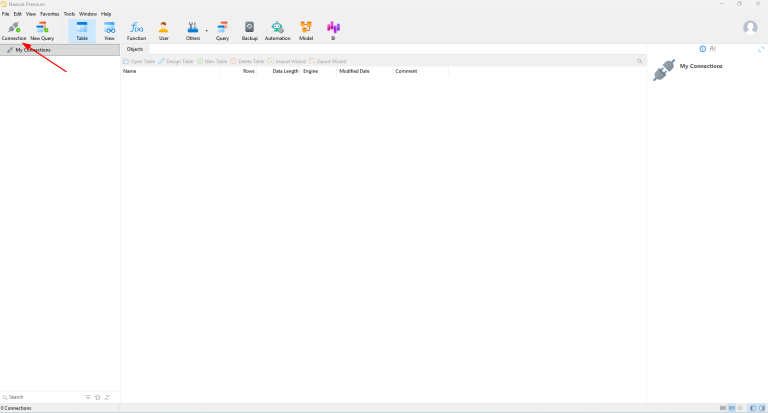768x413 pixels.
Task: Open the Favorites menu
Action: (x=49, y=14)
